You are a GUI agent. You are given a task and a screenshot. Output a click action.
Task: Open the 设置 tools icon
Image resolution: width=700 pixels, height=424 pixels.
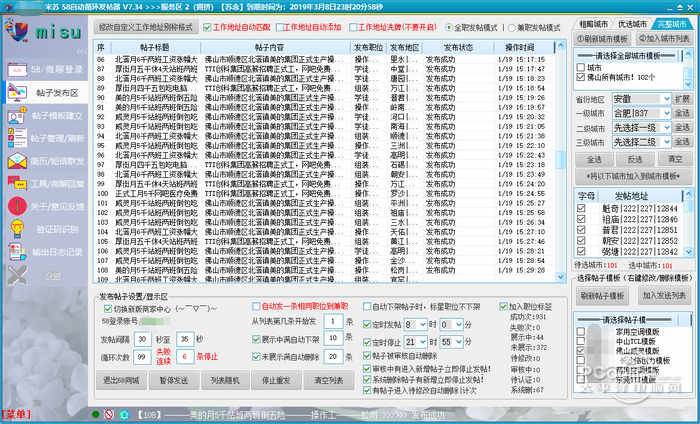point(17,275)
